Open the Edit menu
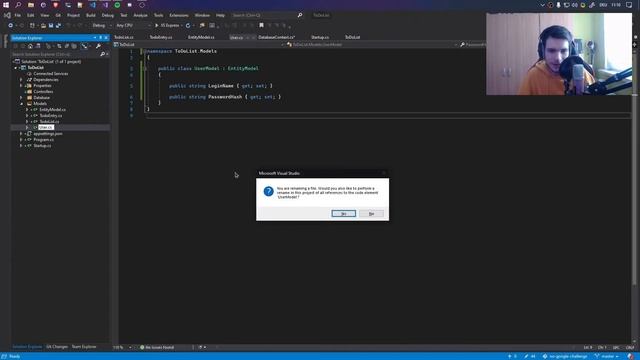The height and width of the screenshot is (360, 640). (31, 15)
